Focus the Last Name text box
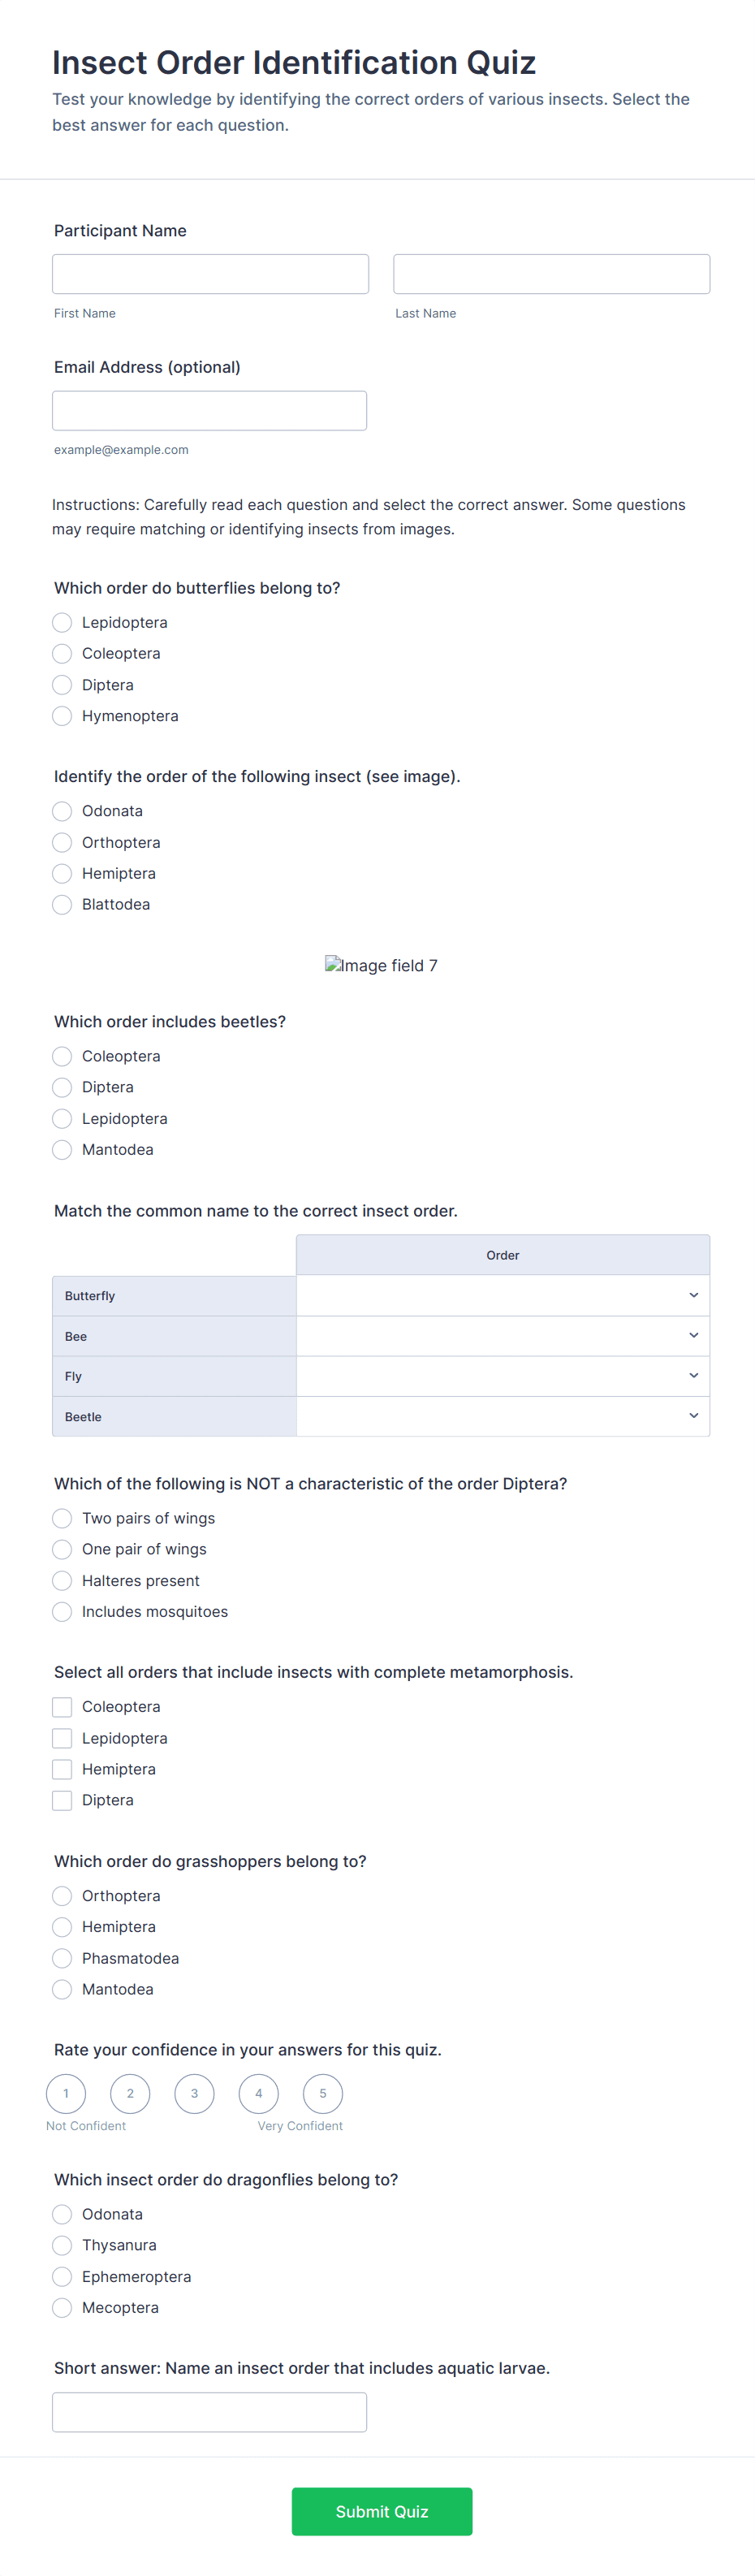 tap(551, 274)
